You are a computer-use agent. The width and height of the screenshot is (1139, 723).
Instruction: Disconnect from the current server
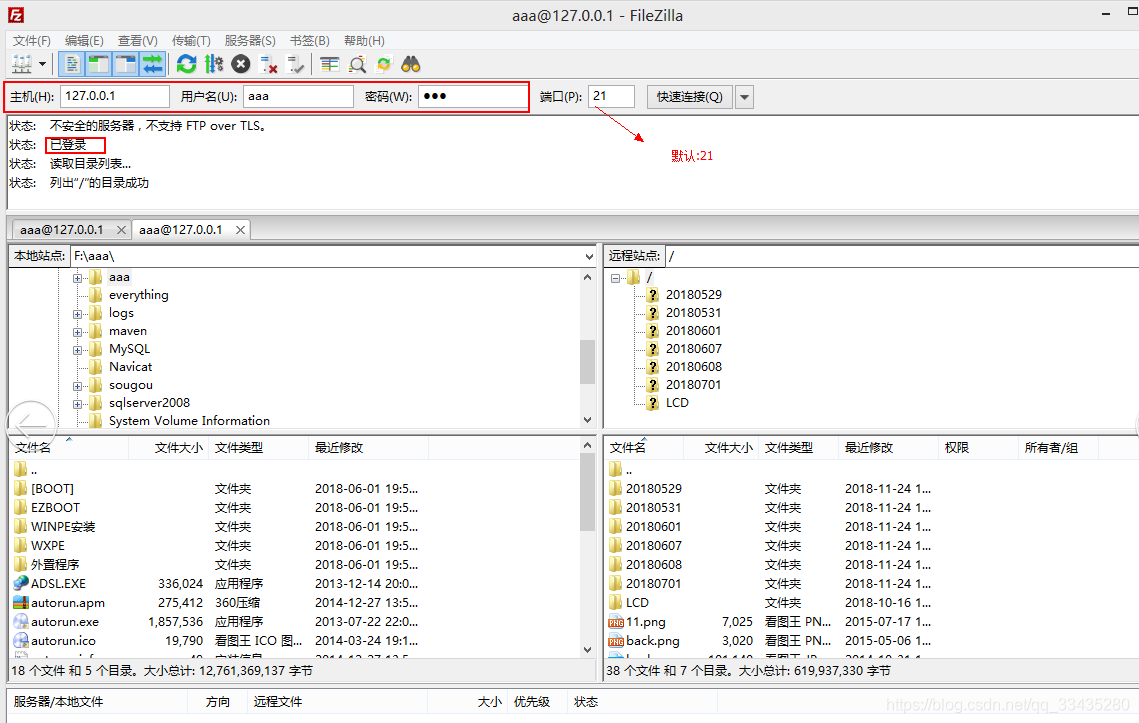click(268, 65)
